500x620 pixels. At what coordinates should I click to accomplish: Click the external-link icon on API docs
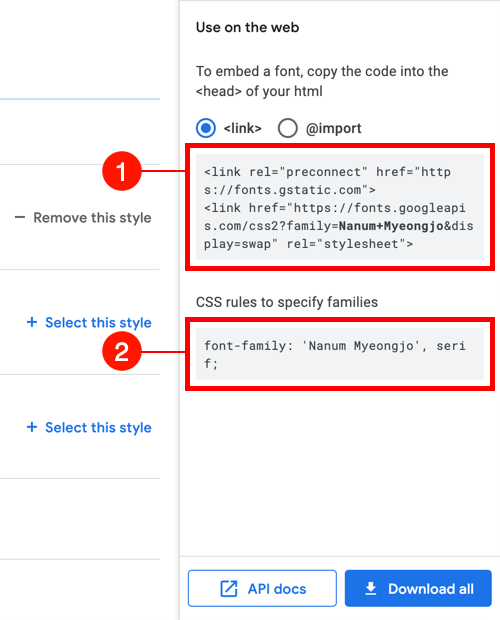(229, 588)
